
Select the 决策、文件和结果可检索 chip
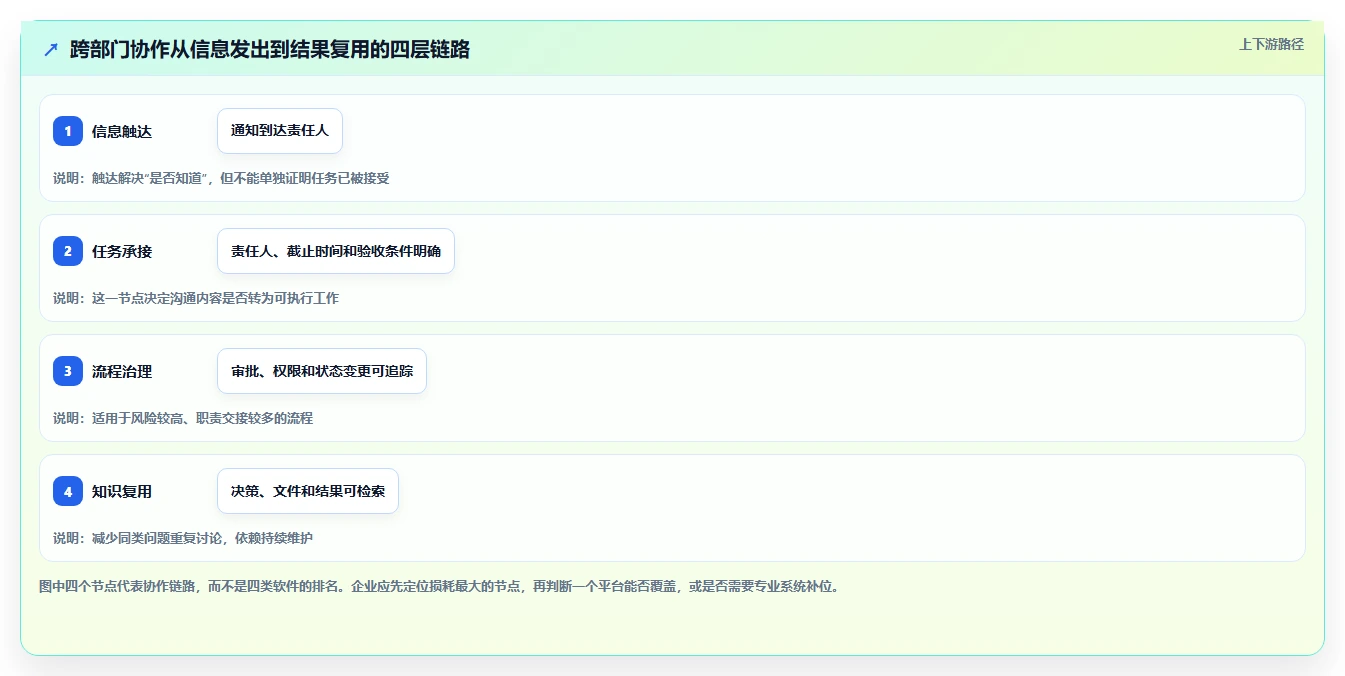tap(308, 491)
